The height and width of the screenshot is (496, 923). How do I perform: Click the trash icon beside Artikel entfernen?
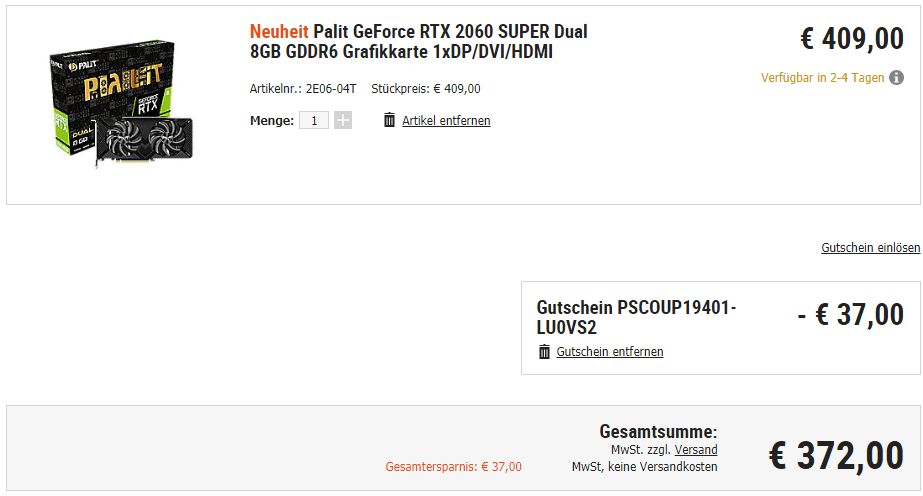tap(389, 120)
